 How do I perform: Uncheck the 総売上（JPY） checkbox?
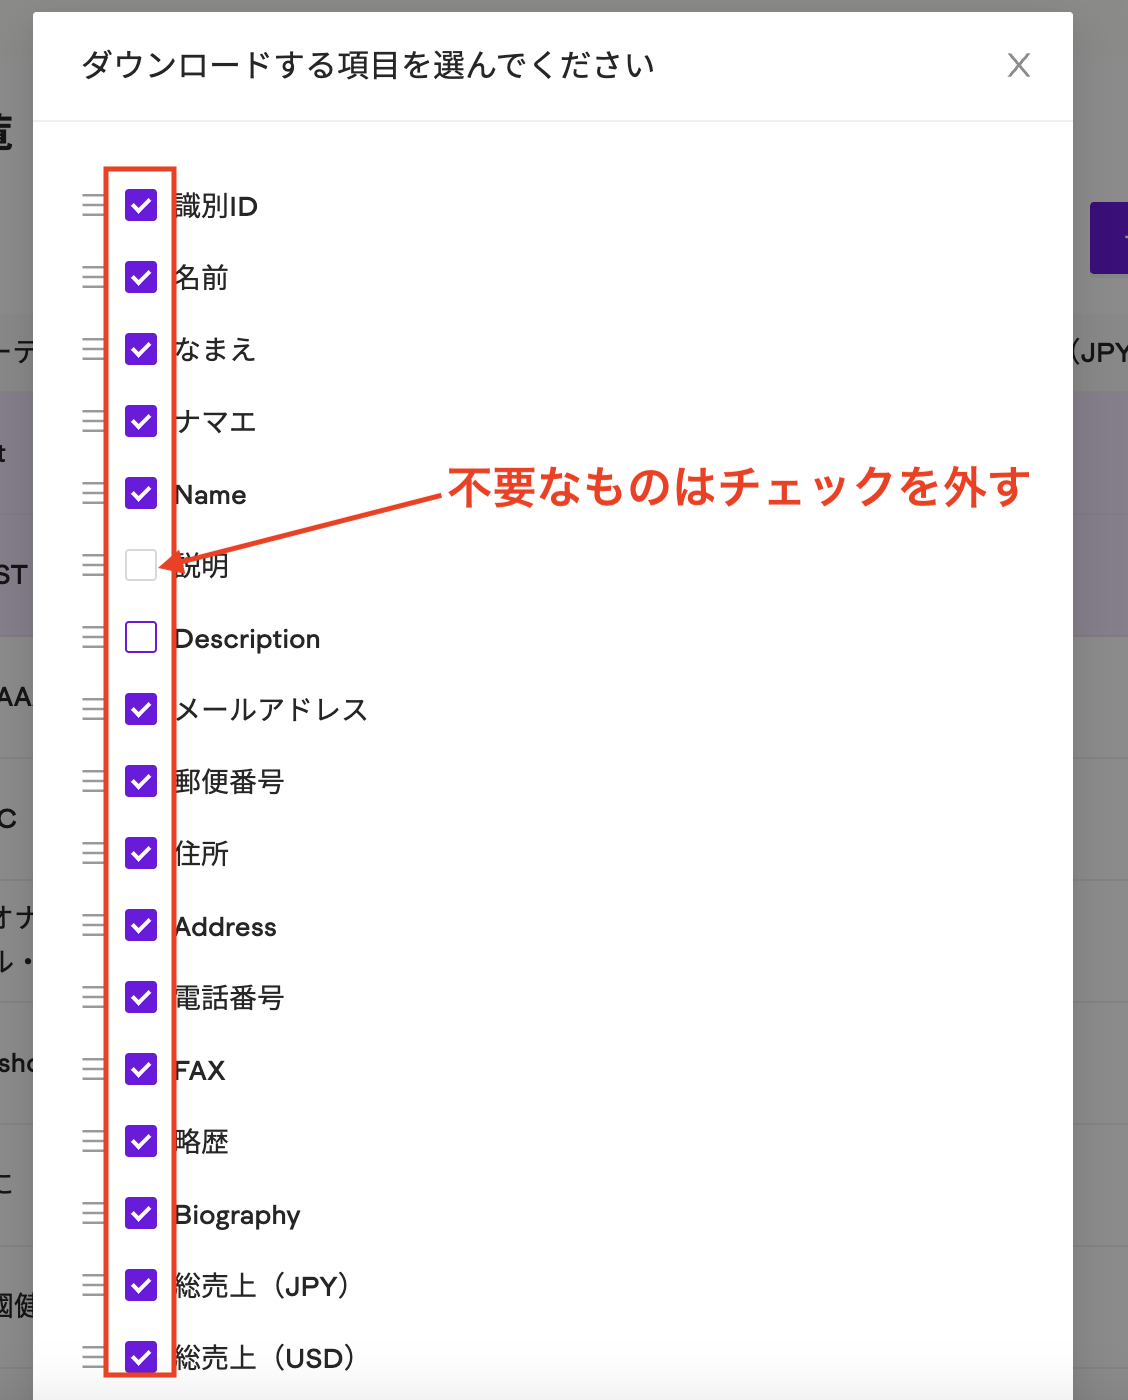(x=141, y=1285)
